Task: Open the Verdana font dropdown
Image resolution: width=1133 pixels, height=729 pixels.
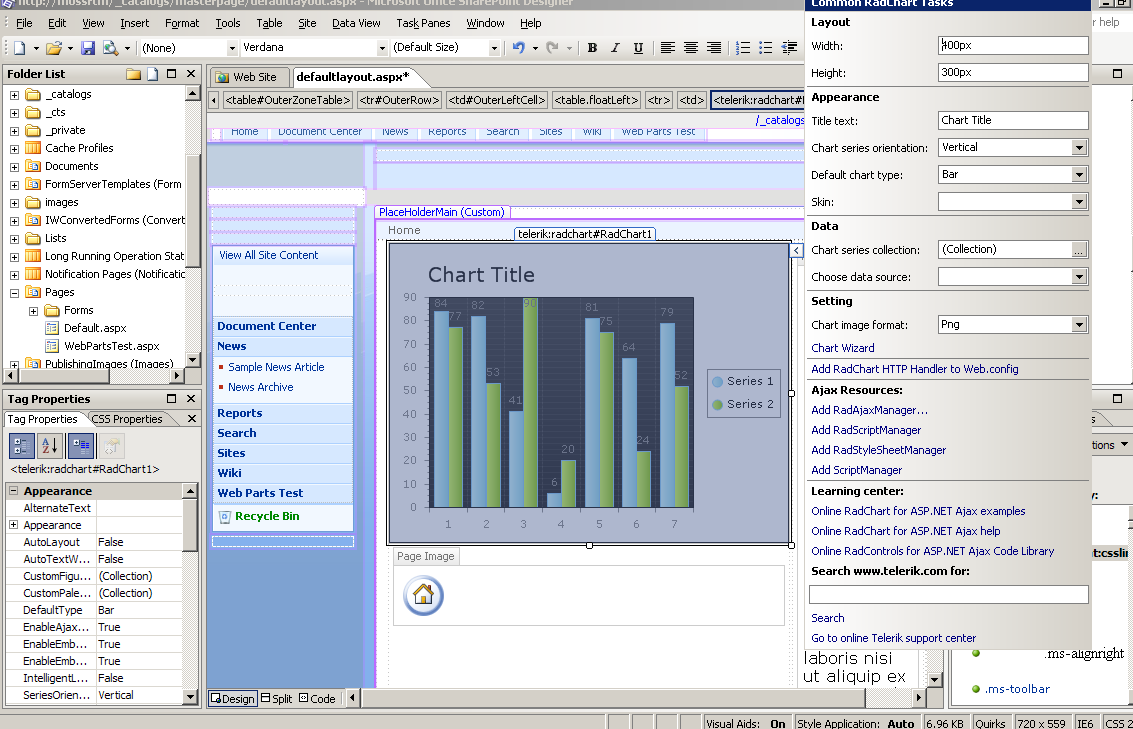Action: [382, 48]
